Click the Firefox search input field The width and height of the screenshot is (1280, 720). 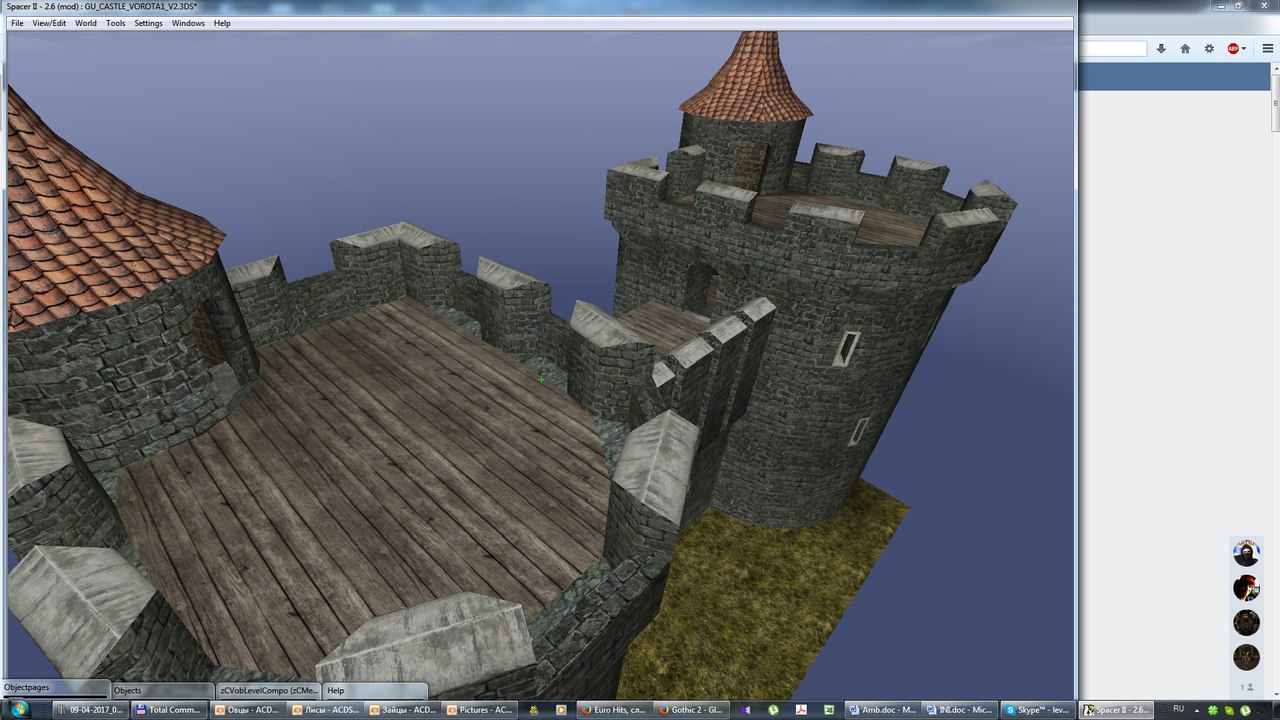[x=1112, y=48]
